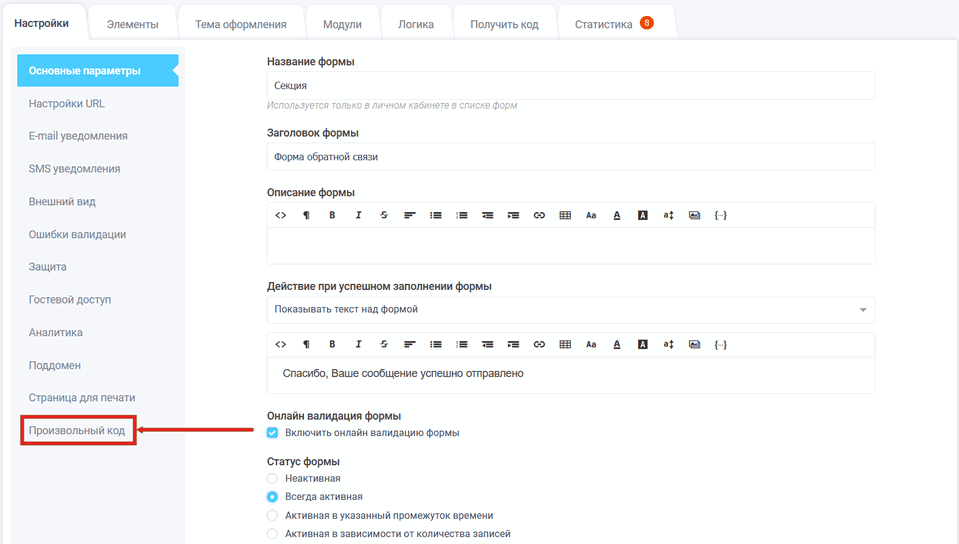Insert an image in the success message editor

click(x=694, y=345)
